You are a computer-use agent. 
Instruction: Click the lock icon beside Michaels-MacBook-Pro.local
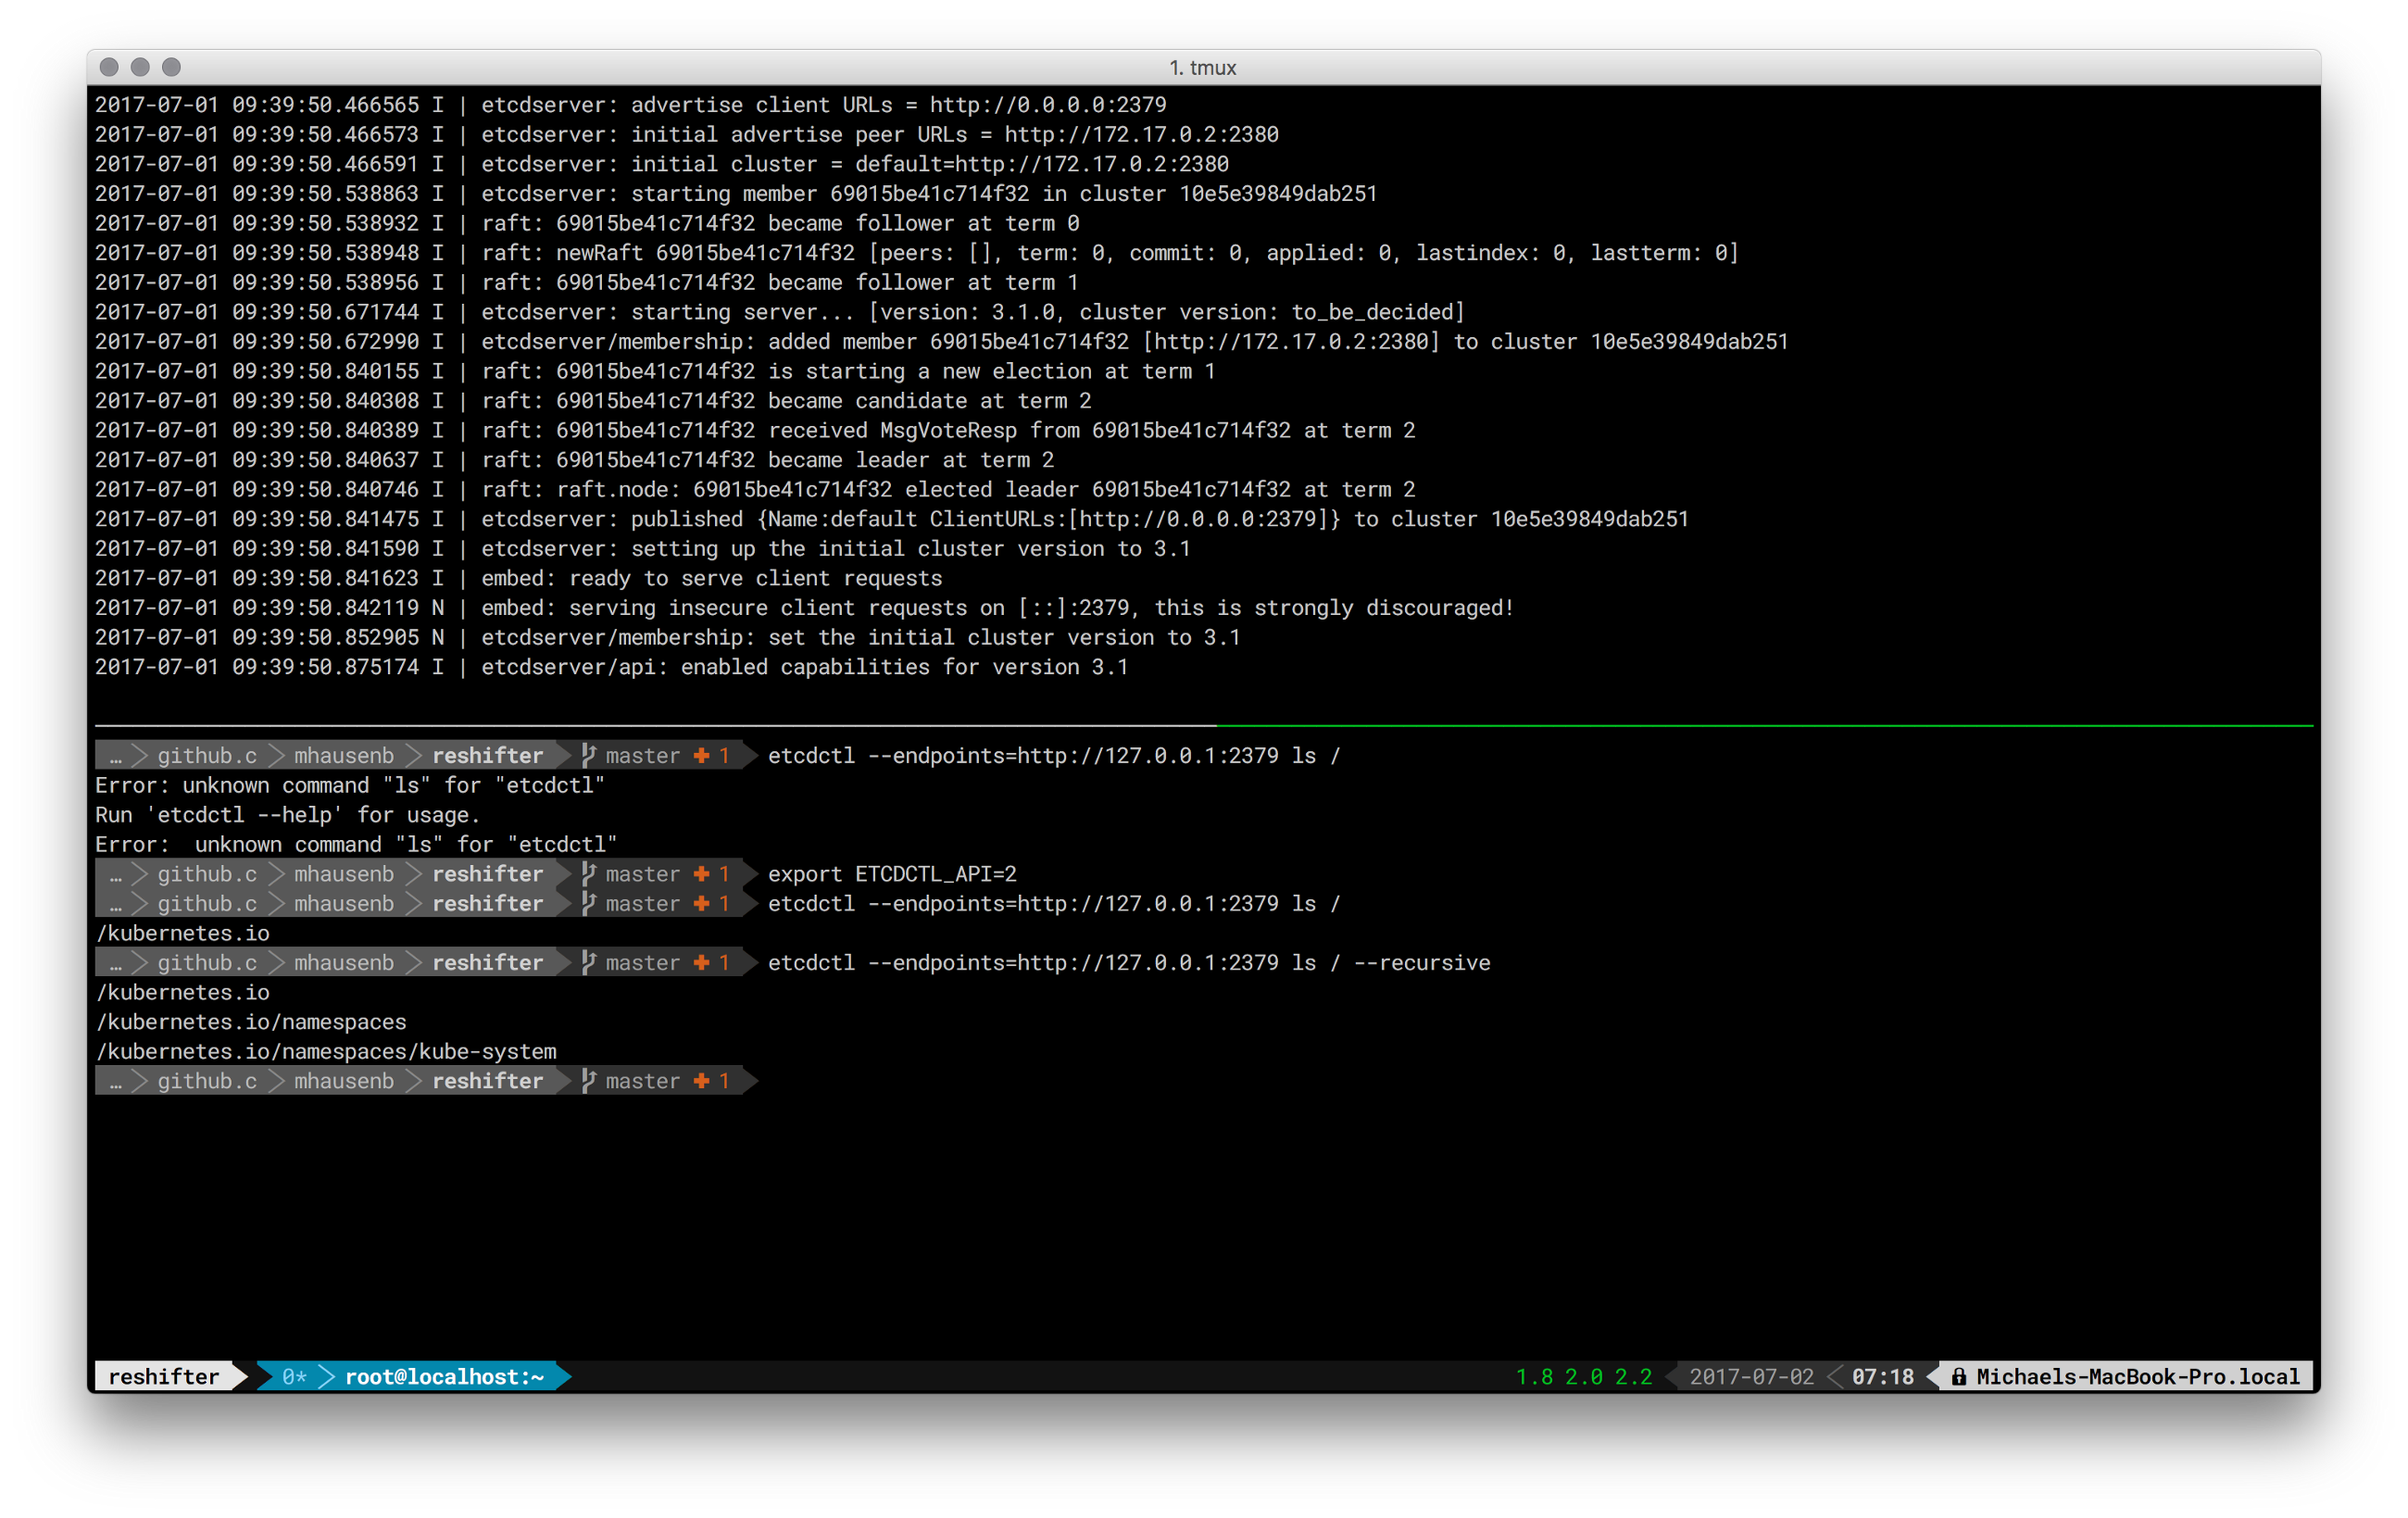tap(1958, 1377)
